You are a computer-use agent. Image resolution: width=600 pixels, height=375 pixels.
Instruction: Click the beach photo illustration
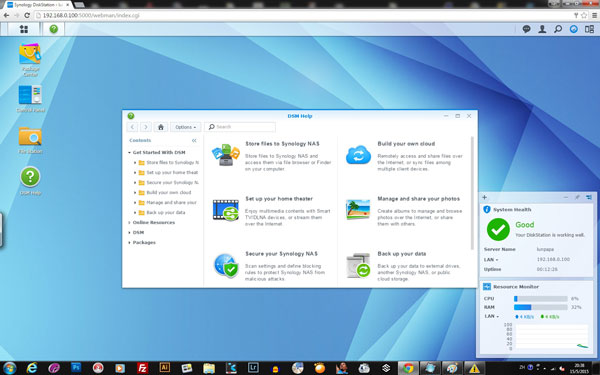(358, 210)
